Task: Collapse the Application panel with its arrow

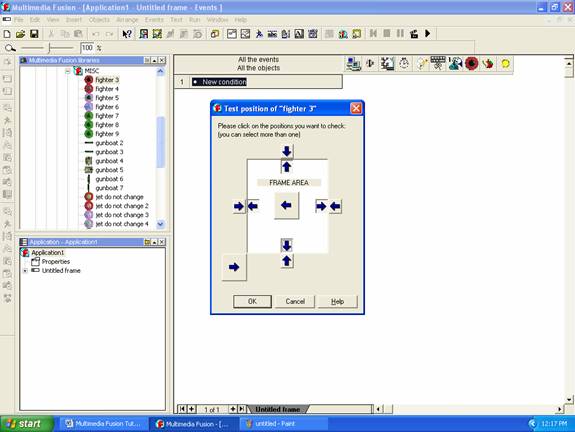Action: (x=154, y=242)
